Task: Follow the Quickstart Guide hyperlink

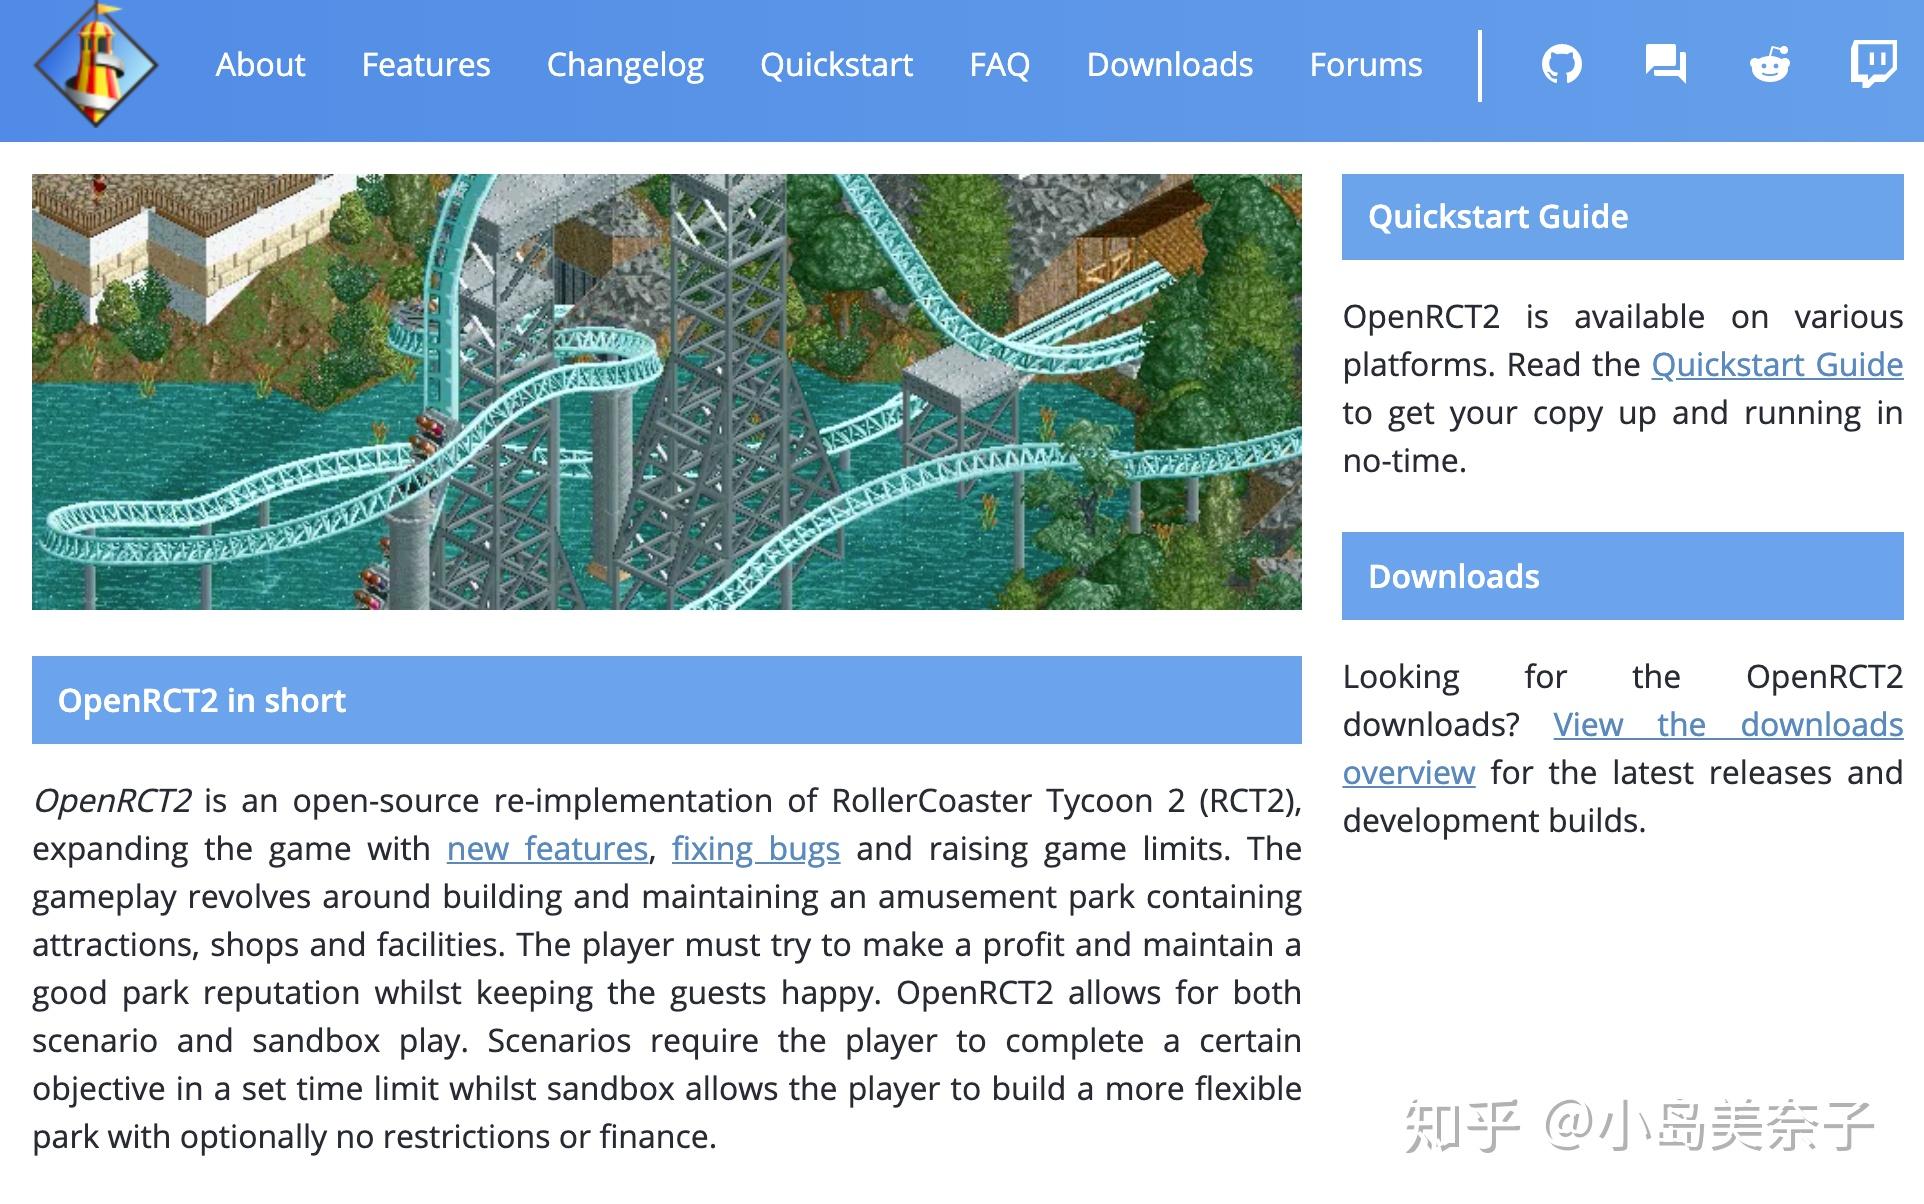Action: point(1777,365)
